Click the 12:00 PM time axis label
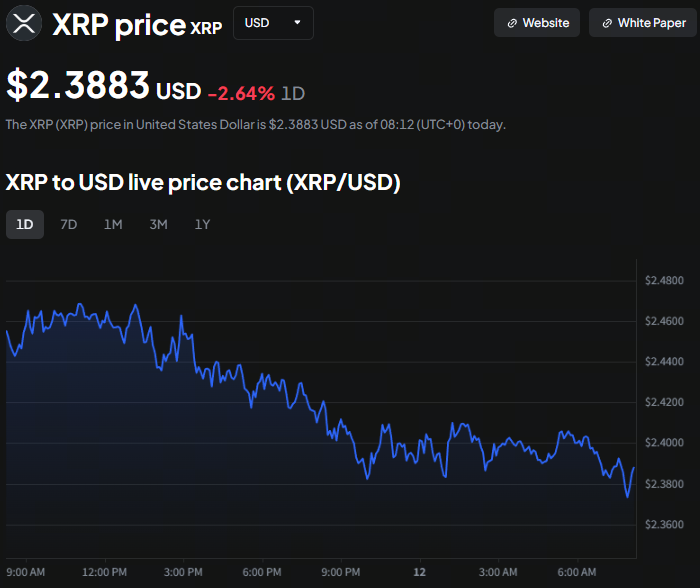The image size is (700, 588). pos(104,572)
